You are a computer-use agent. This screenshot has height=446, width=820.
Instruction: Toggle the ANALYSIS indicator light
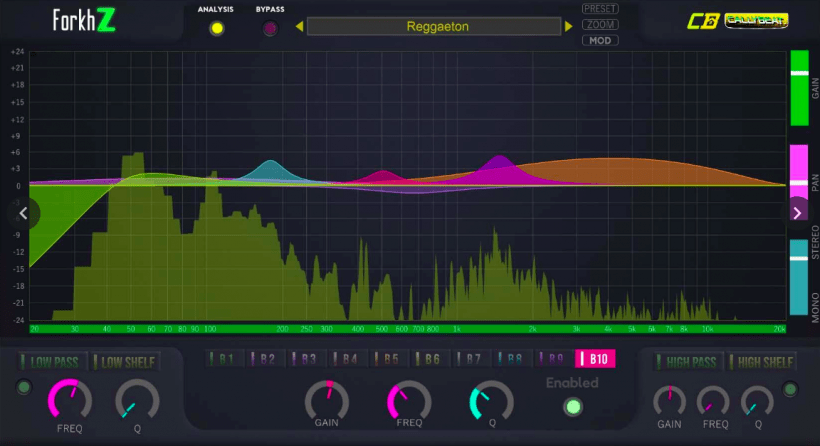pos(216,28)
